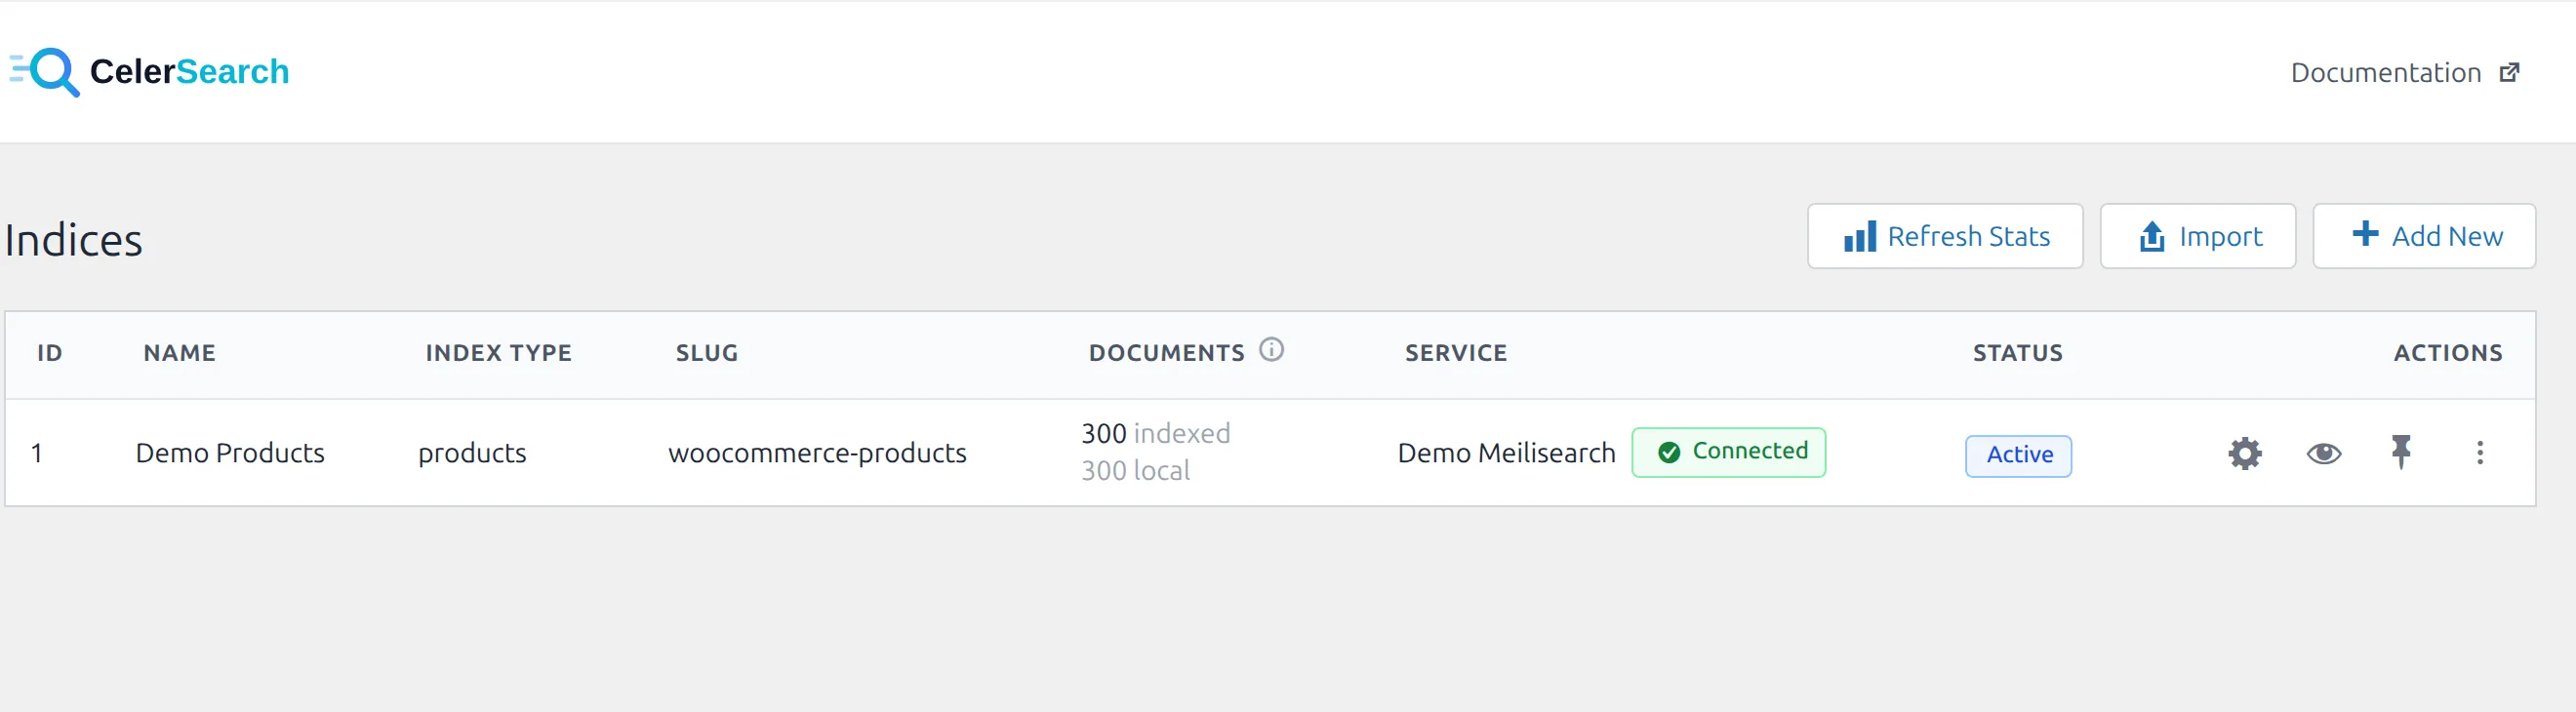Click the pin icon in Demo Products row
This screenshot has height=712, width=2576.
pos(2401,453)
